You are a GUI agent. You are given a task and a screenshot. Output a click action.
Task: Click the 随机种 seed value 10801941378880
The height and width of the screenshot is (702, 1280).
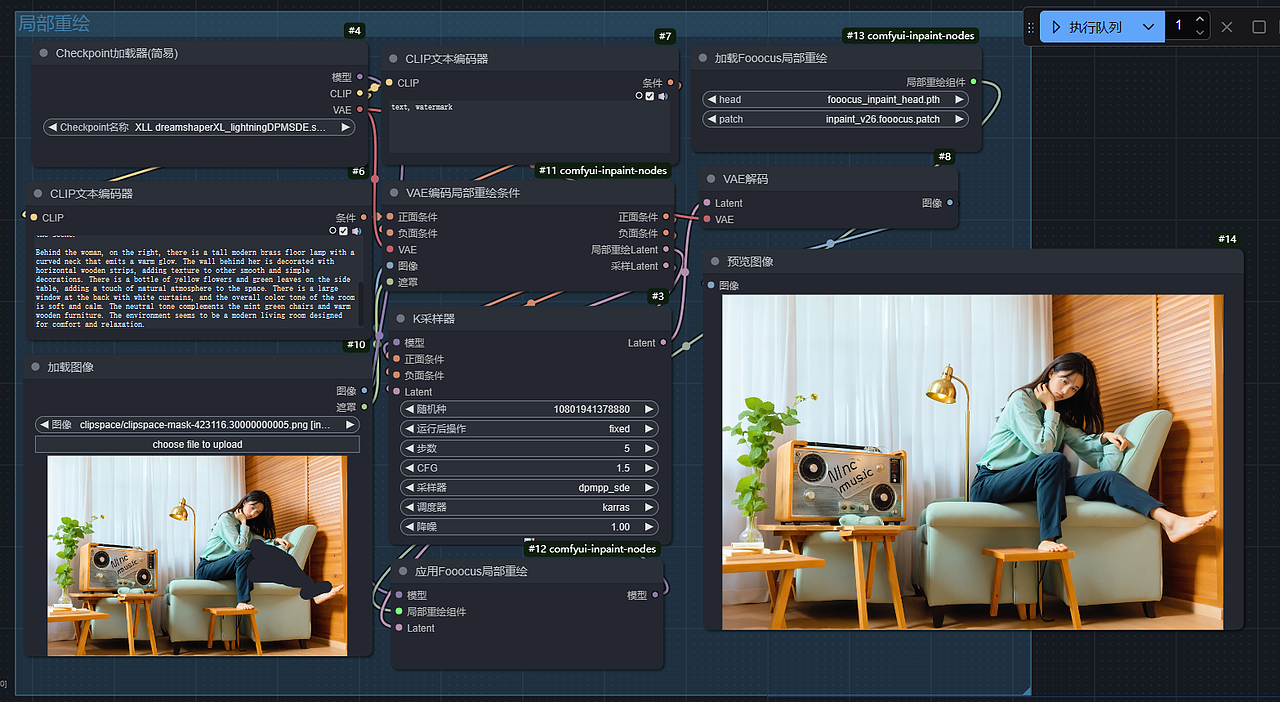(592, 409)
